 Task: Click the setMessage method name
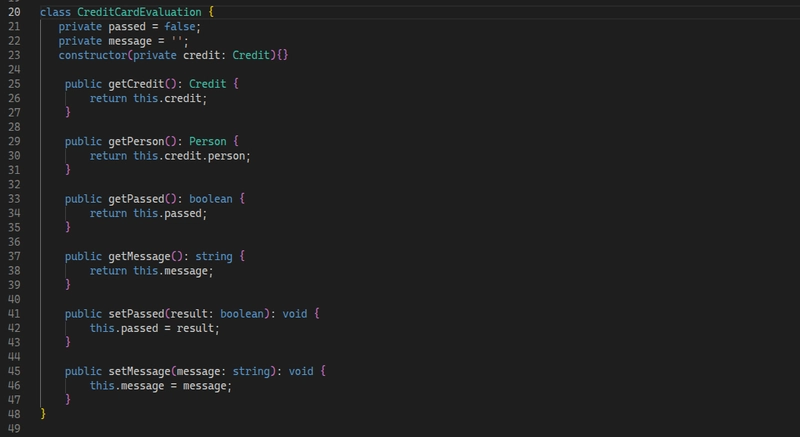coord(139,371)
